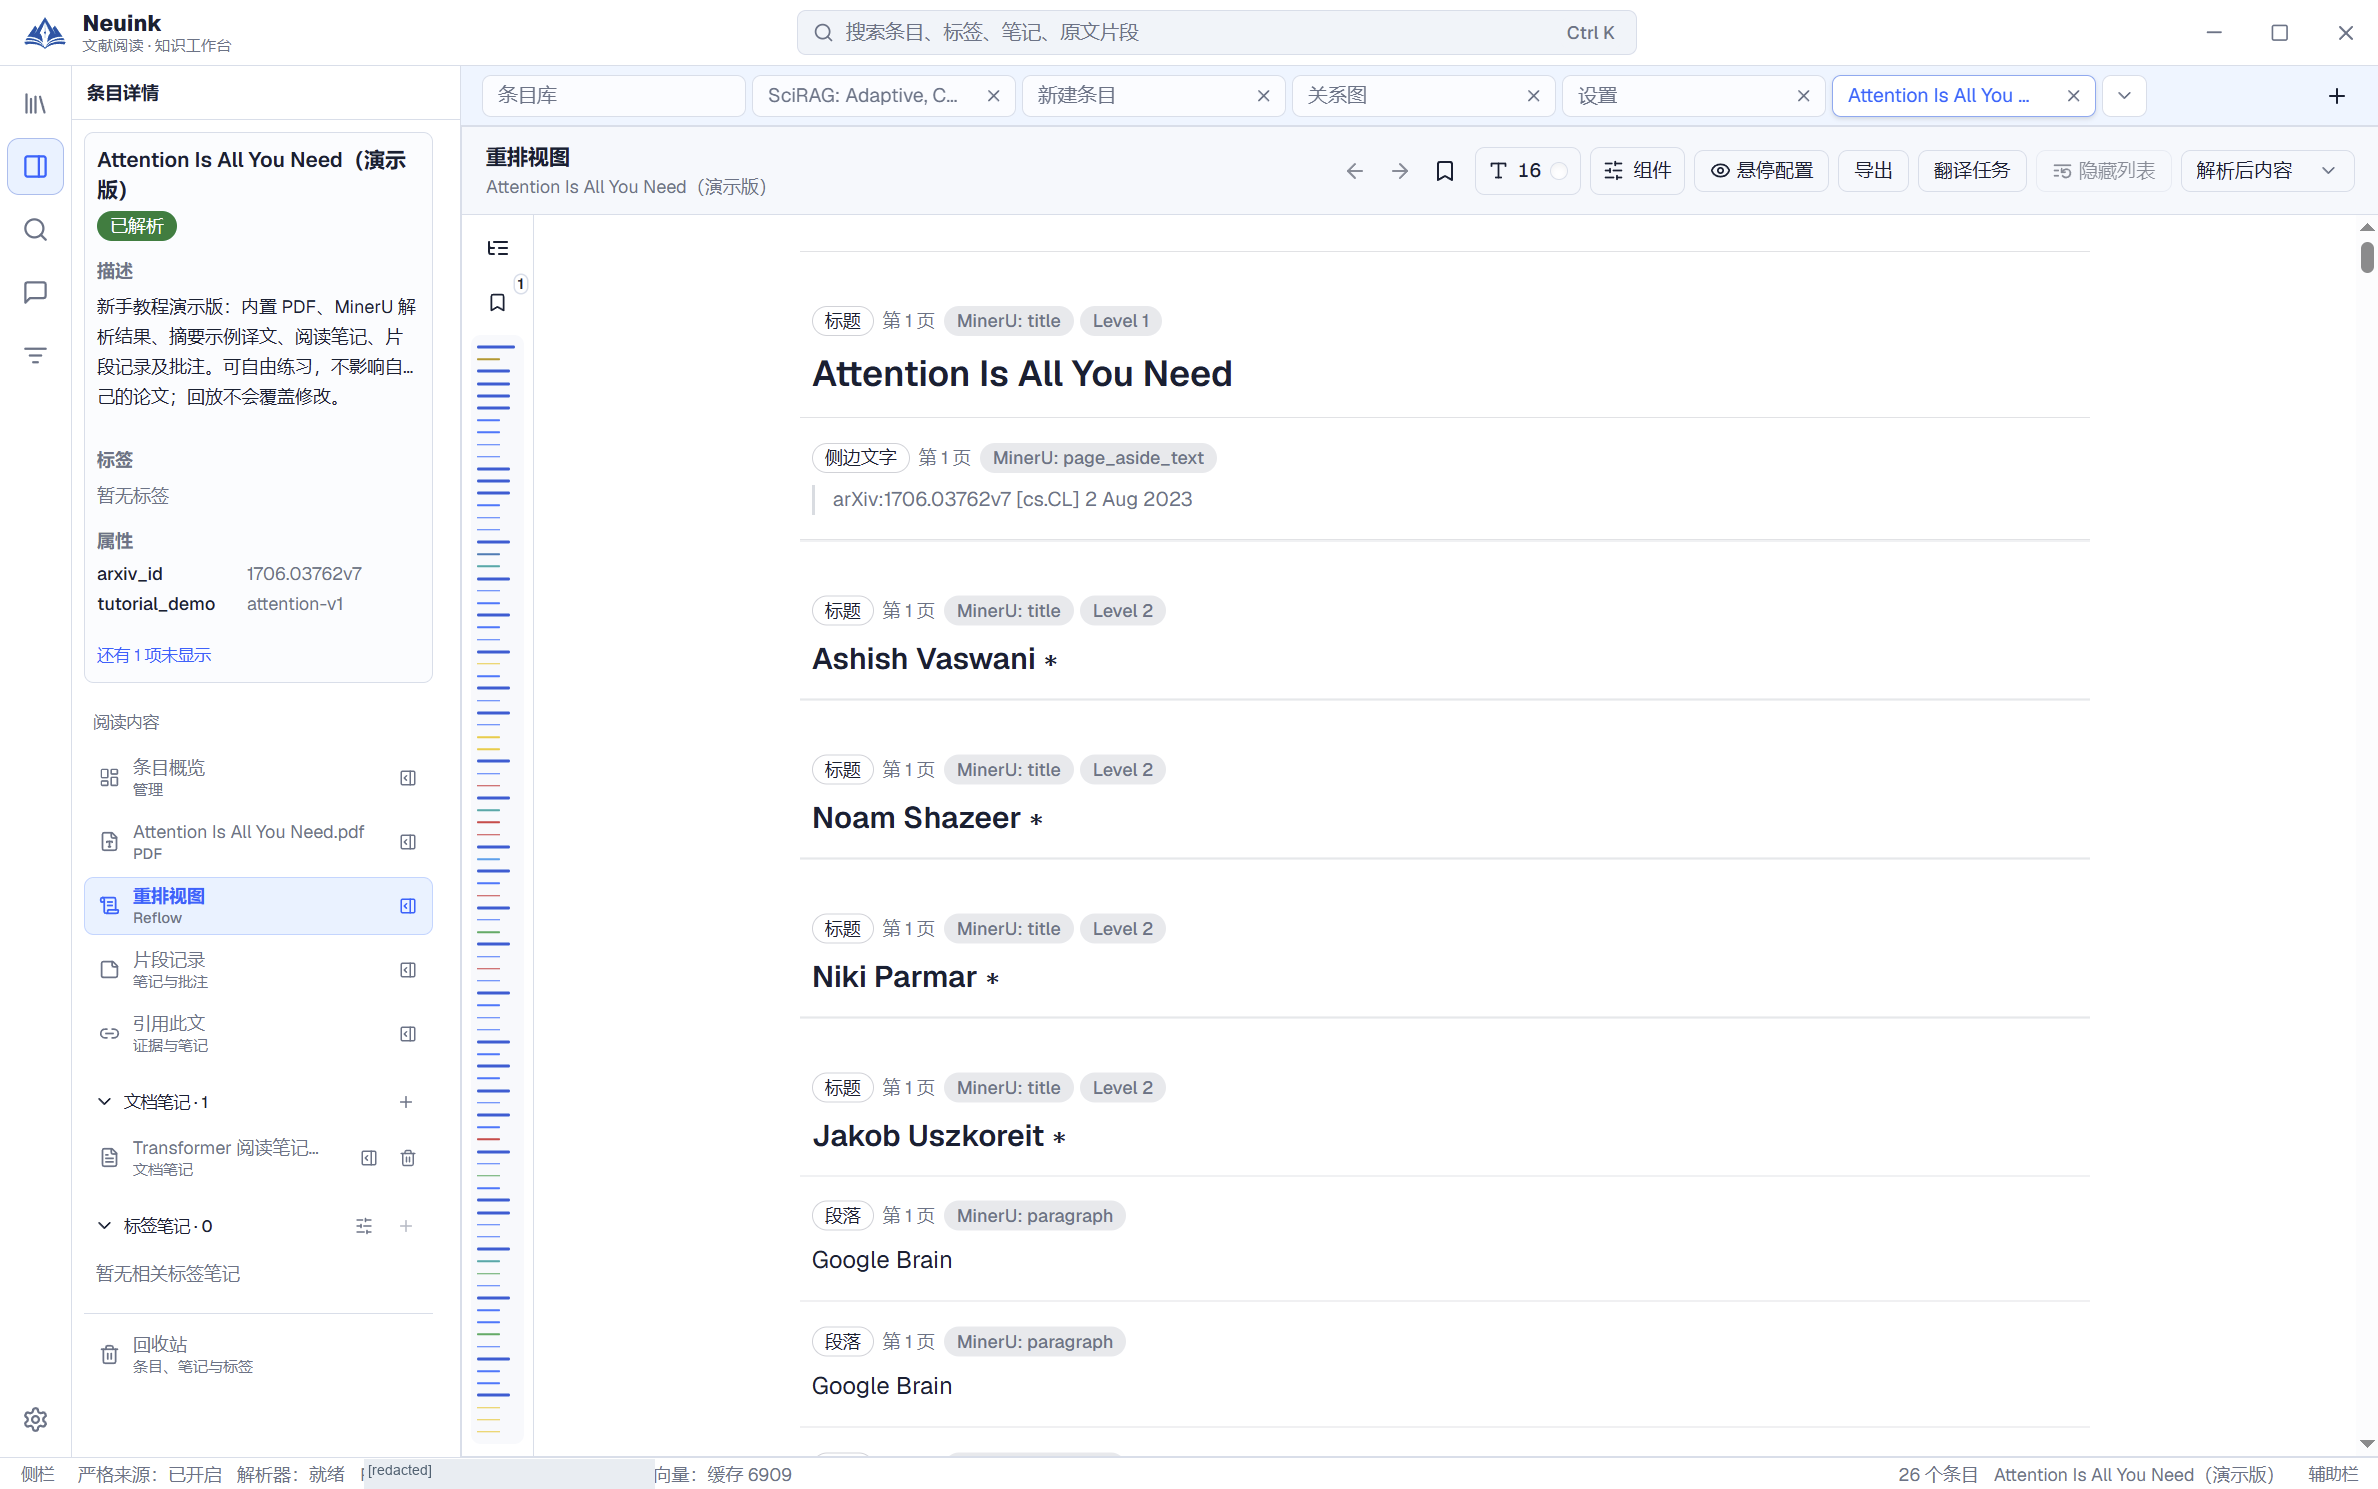Focus the global search input field

click(1216, 33)
